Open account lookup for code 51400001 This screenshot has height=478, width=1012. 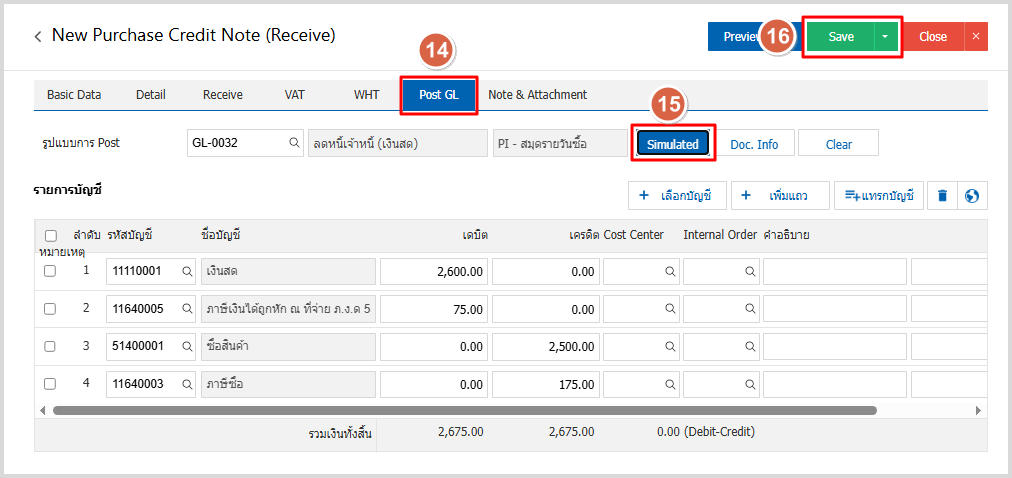point(186,347)
